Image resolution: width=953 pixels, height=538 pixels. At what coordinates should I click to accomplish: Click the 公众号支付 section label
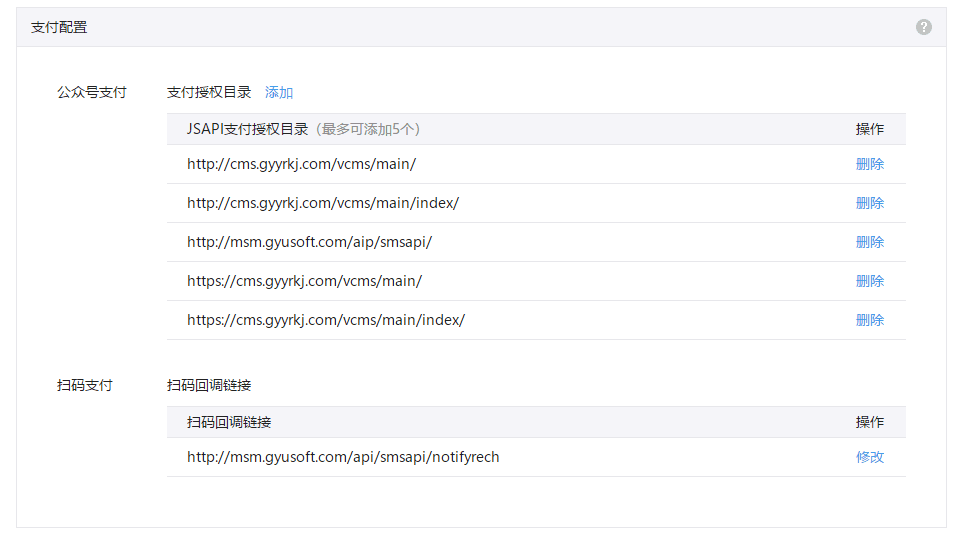[92, 92]
